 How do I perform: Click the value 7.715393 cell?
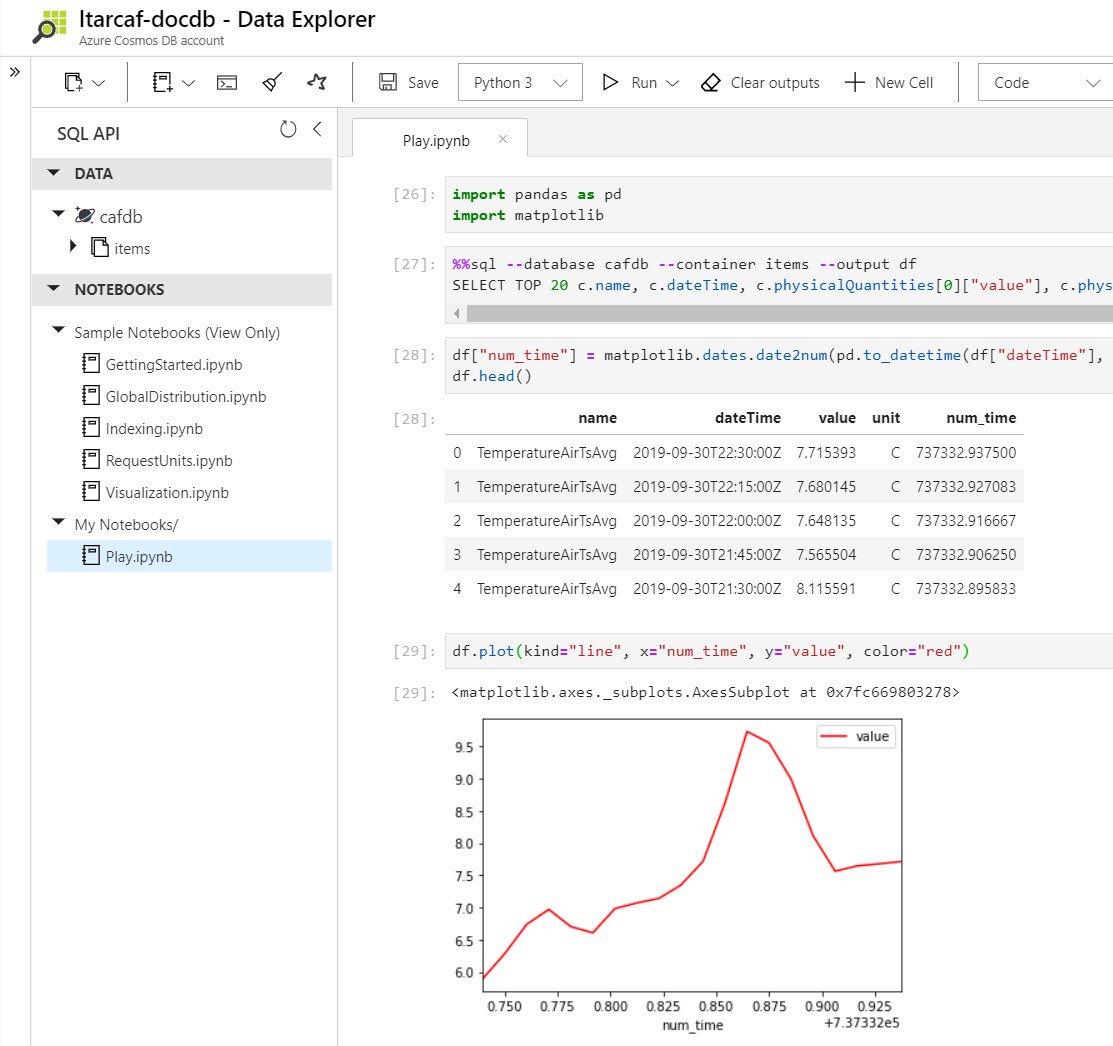pos(826,452)
